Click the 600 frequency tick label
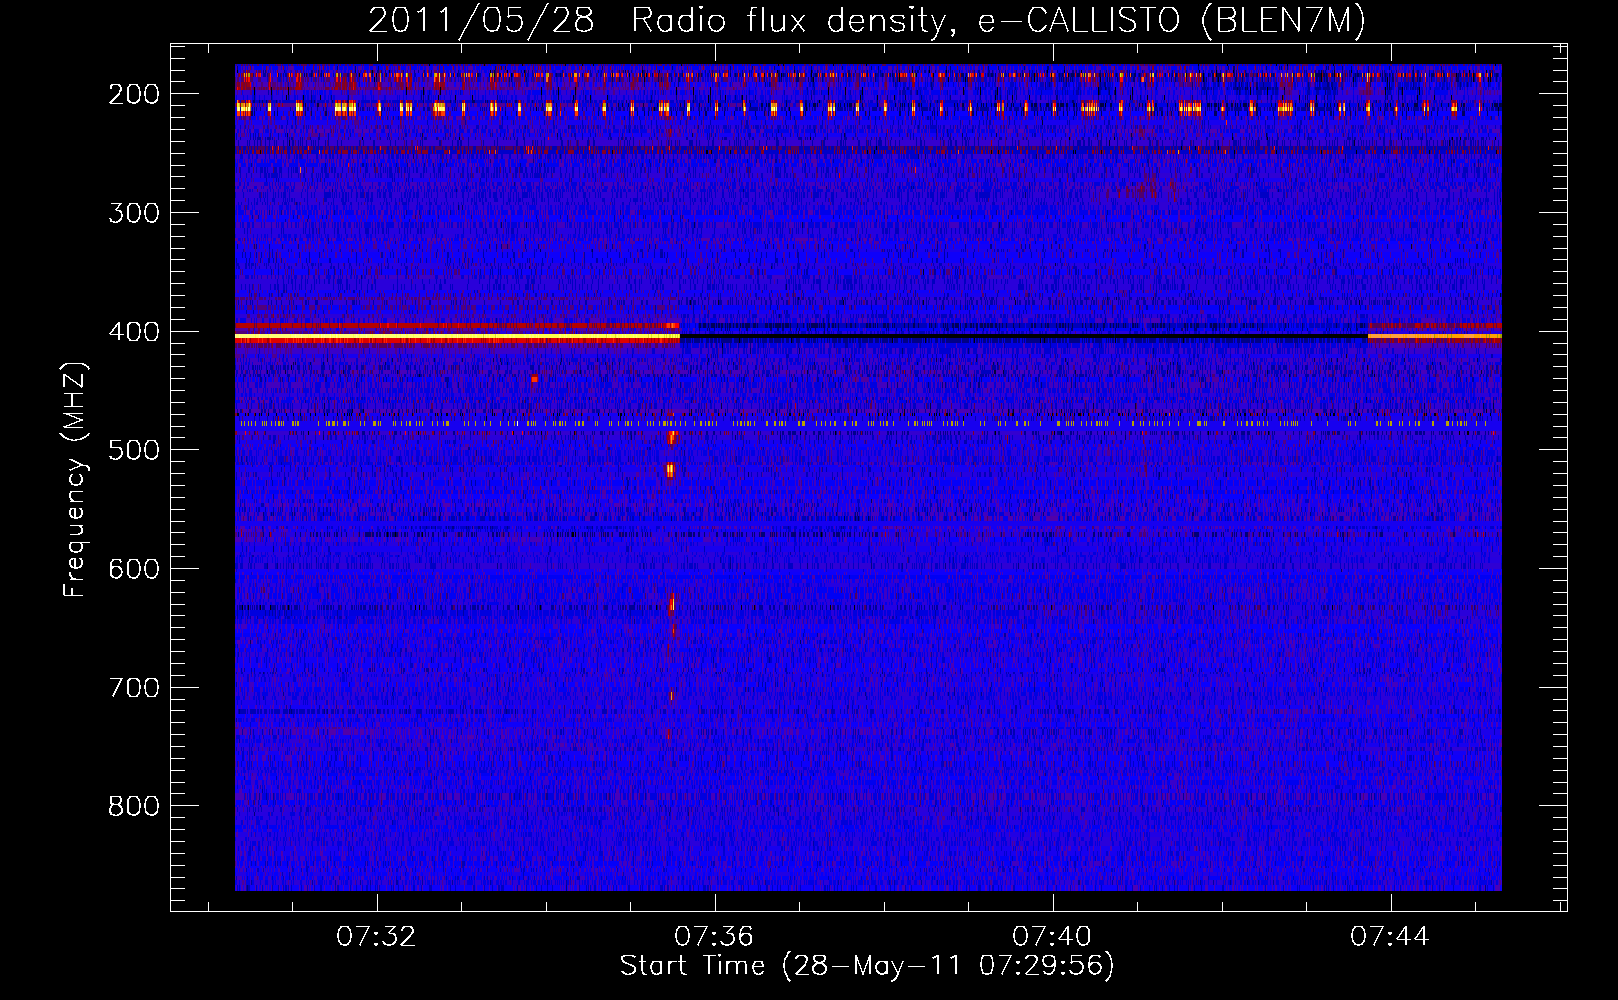The width and height of the screenshot is (1618, 1000). 134,569
